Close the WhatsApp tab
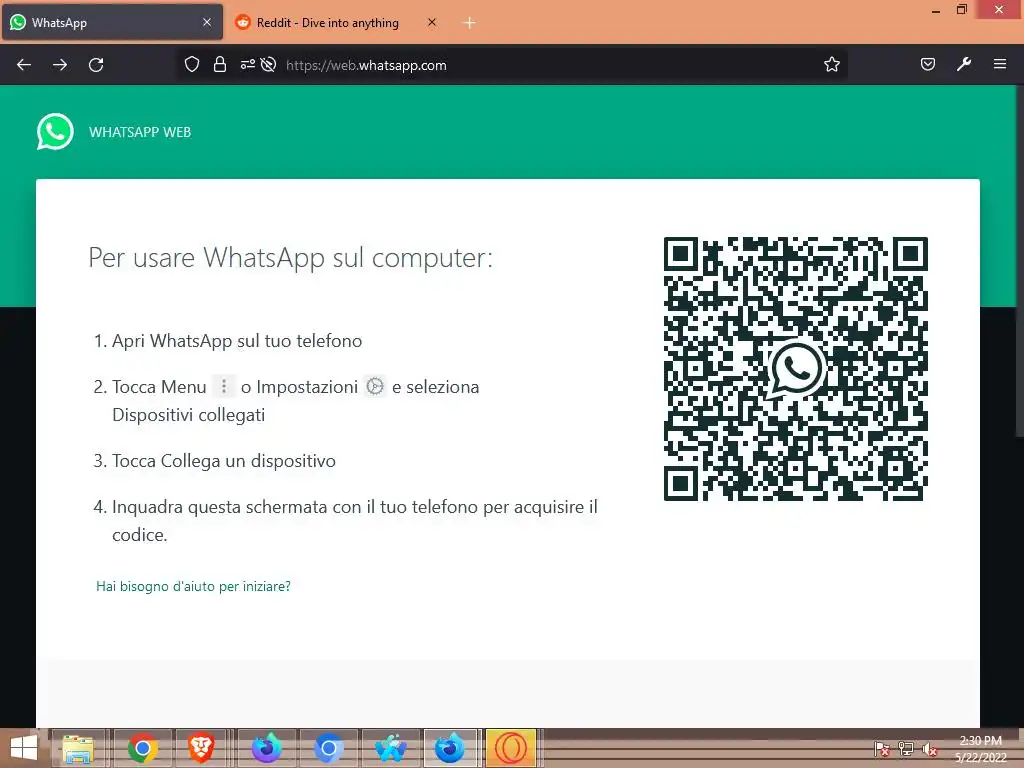Viewport: 1024px width, 768px height. coord(207,22)
